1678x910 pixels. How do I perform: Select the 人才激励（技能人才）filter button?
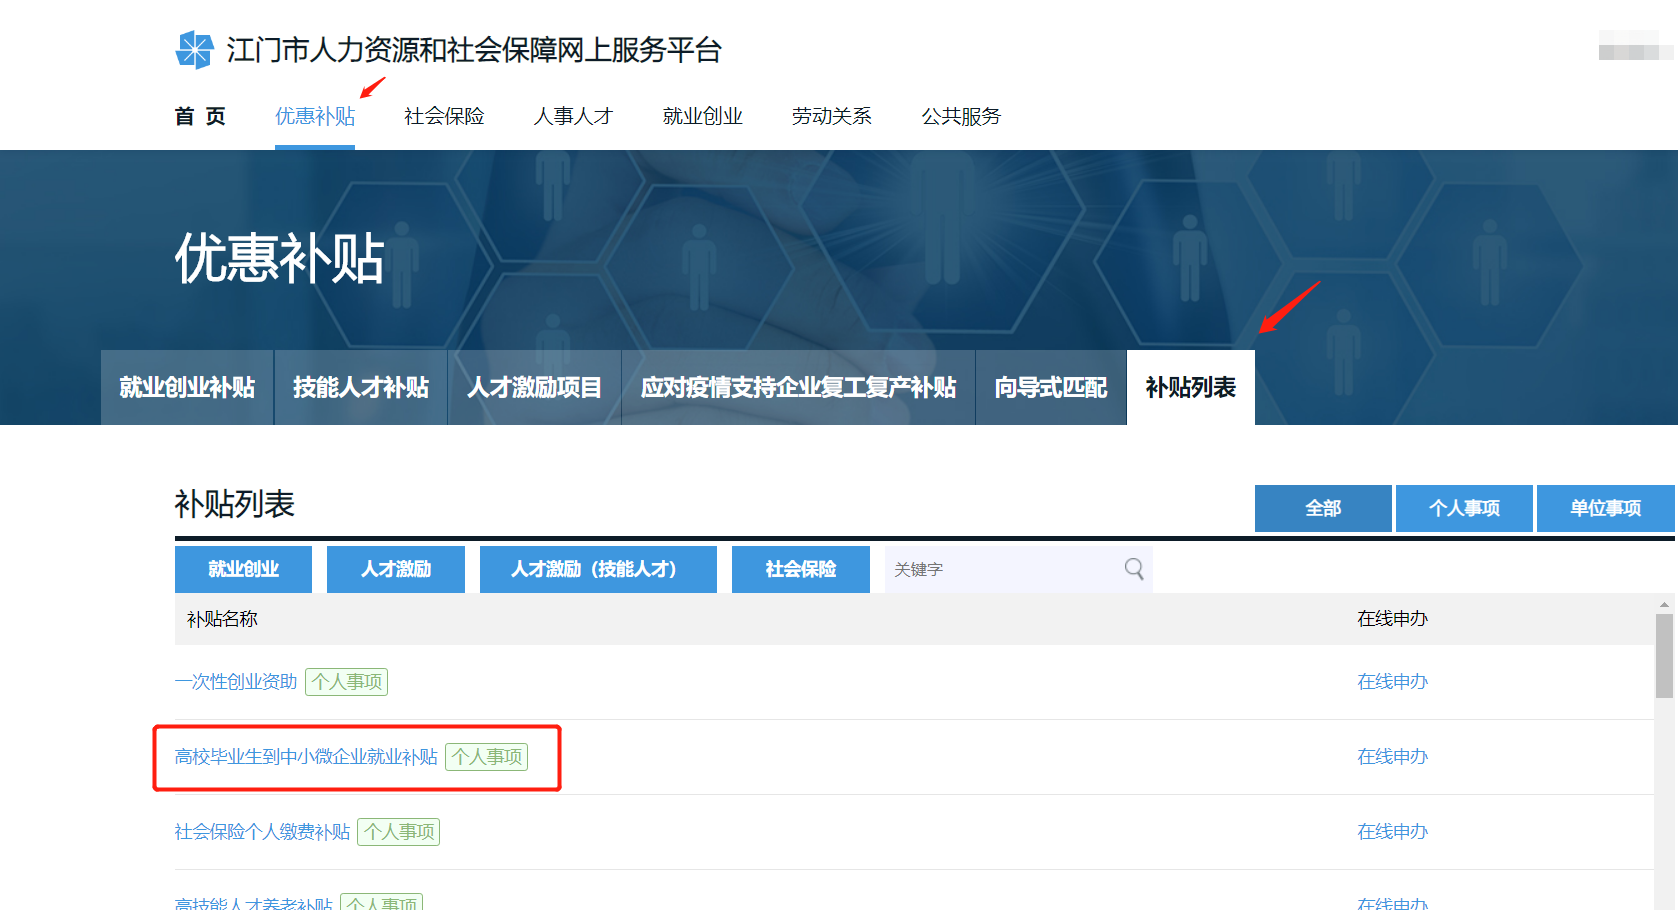tap(597, 569)
